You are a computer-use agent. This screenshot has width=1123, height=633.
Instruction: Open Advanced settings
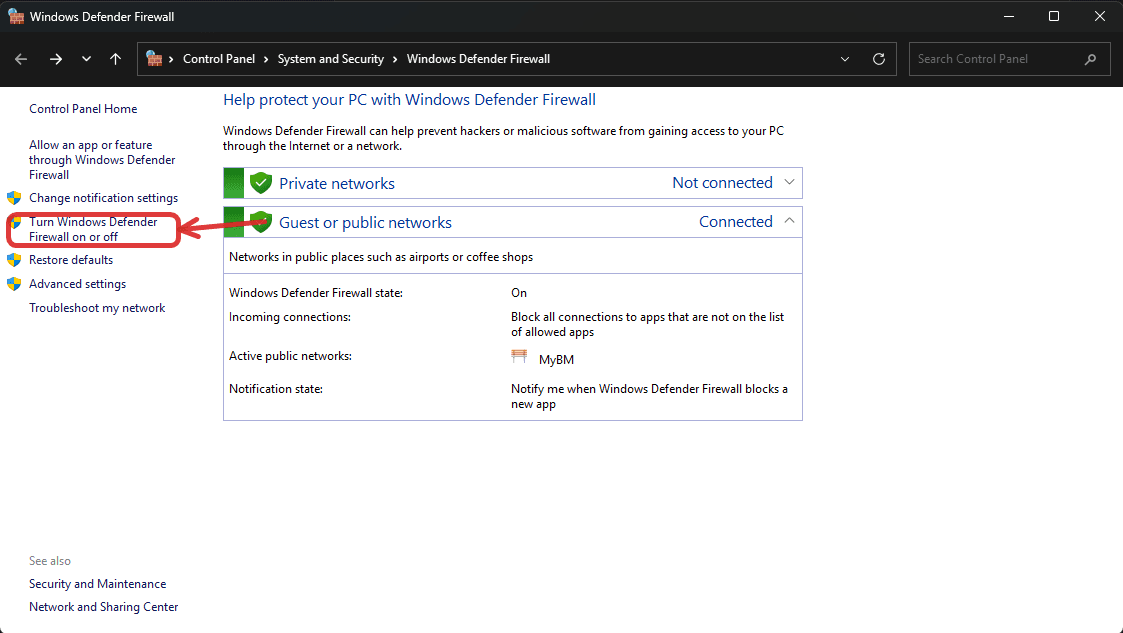click(77, 284)
